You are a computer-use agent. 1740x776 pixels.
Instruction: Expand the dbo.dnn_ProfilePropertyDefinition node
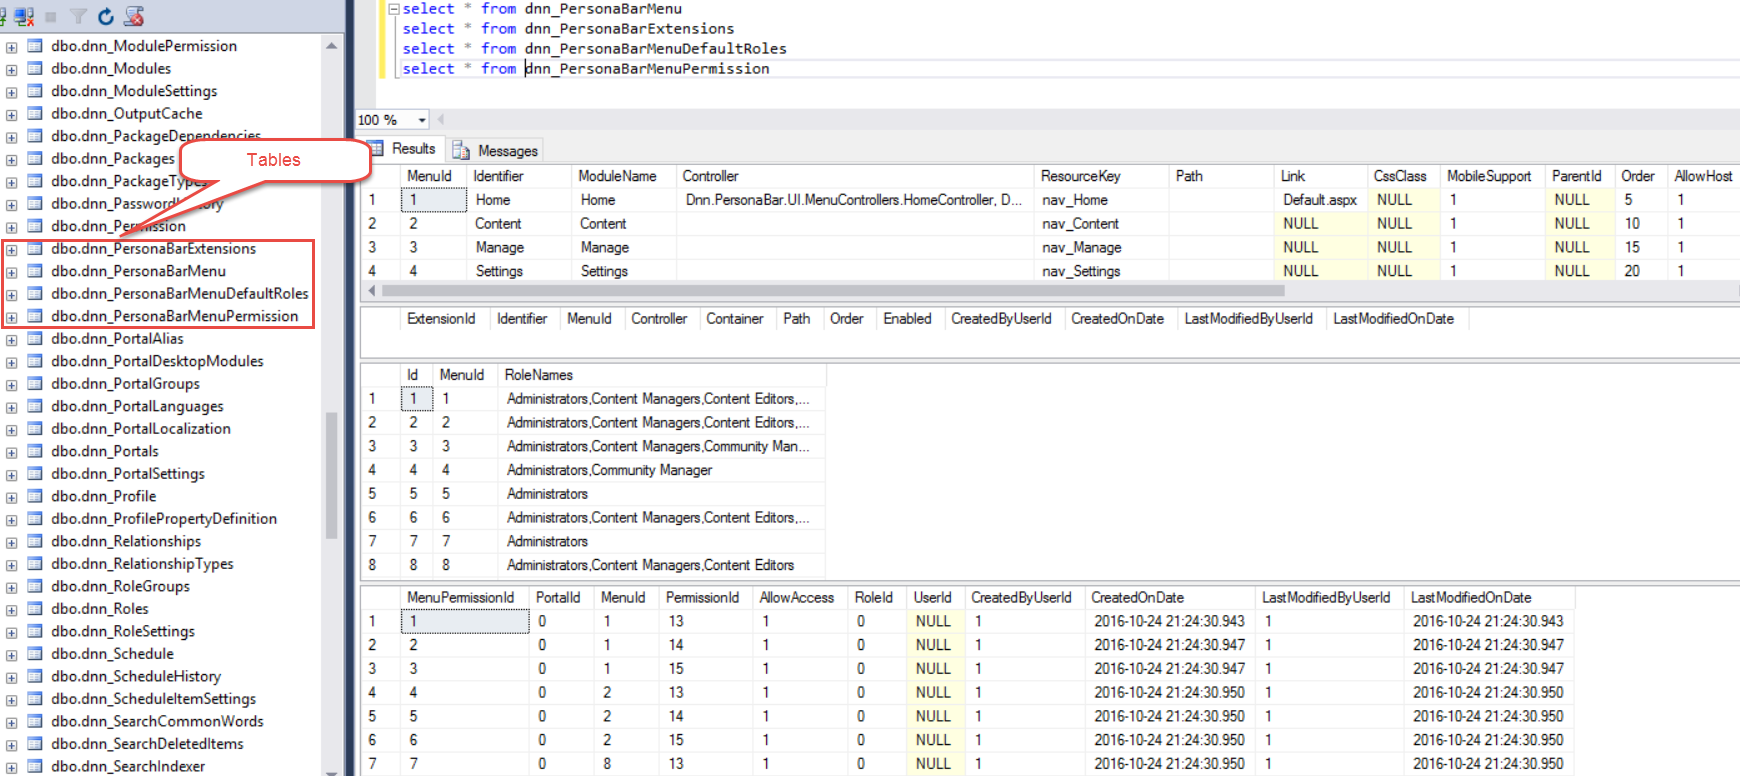11,519
